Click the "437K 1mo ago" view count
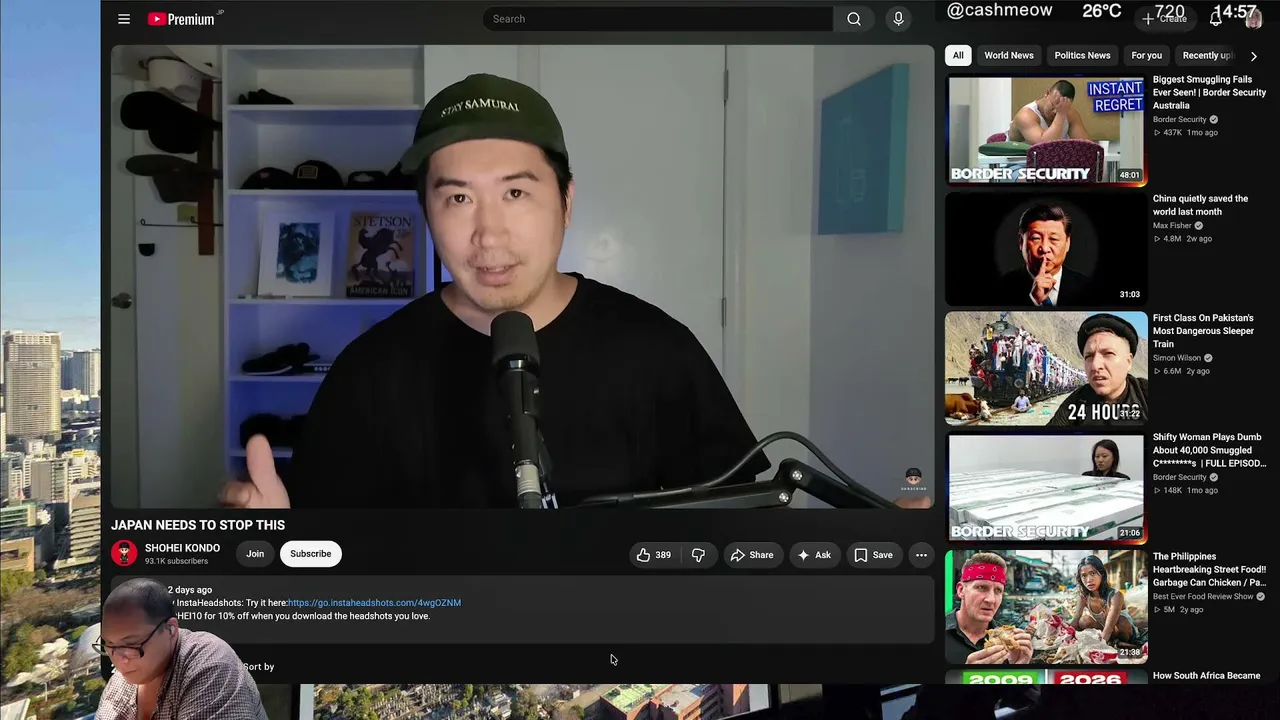The height and width of the screenshot is (720, 1280). [1186, 133]
